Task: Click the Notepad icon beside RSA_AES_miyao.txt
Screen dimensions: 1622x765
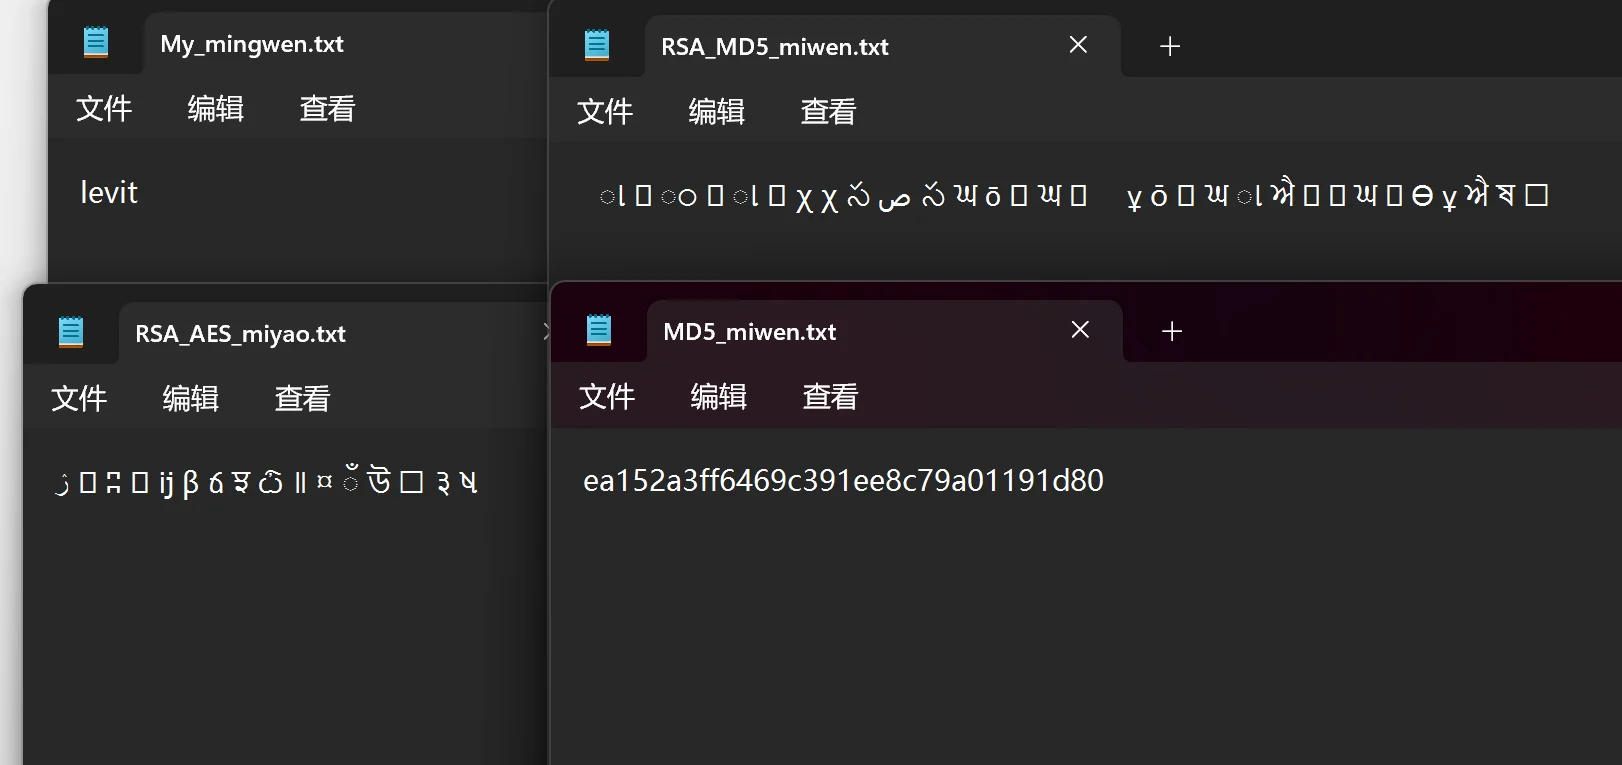Action: pos(71,332)
